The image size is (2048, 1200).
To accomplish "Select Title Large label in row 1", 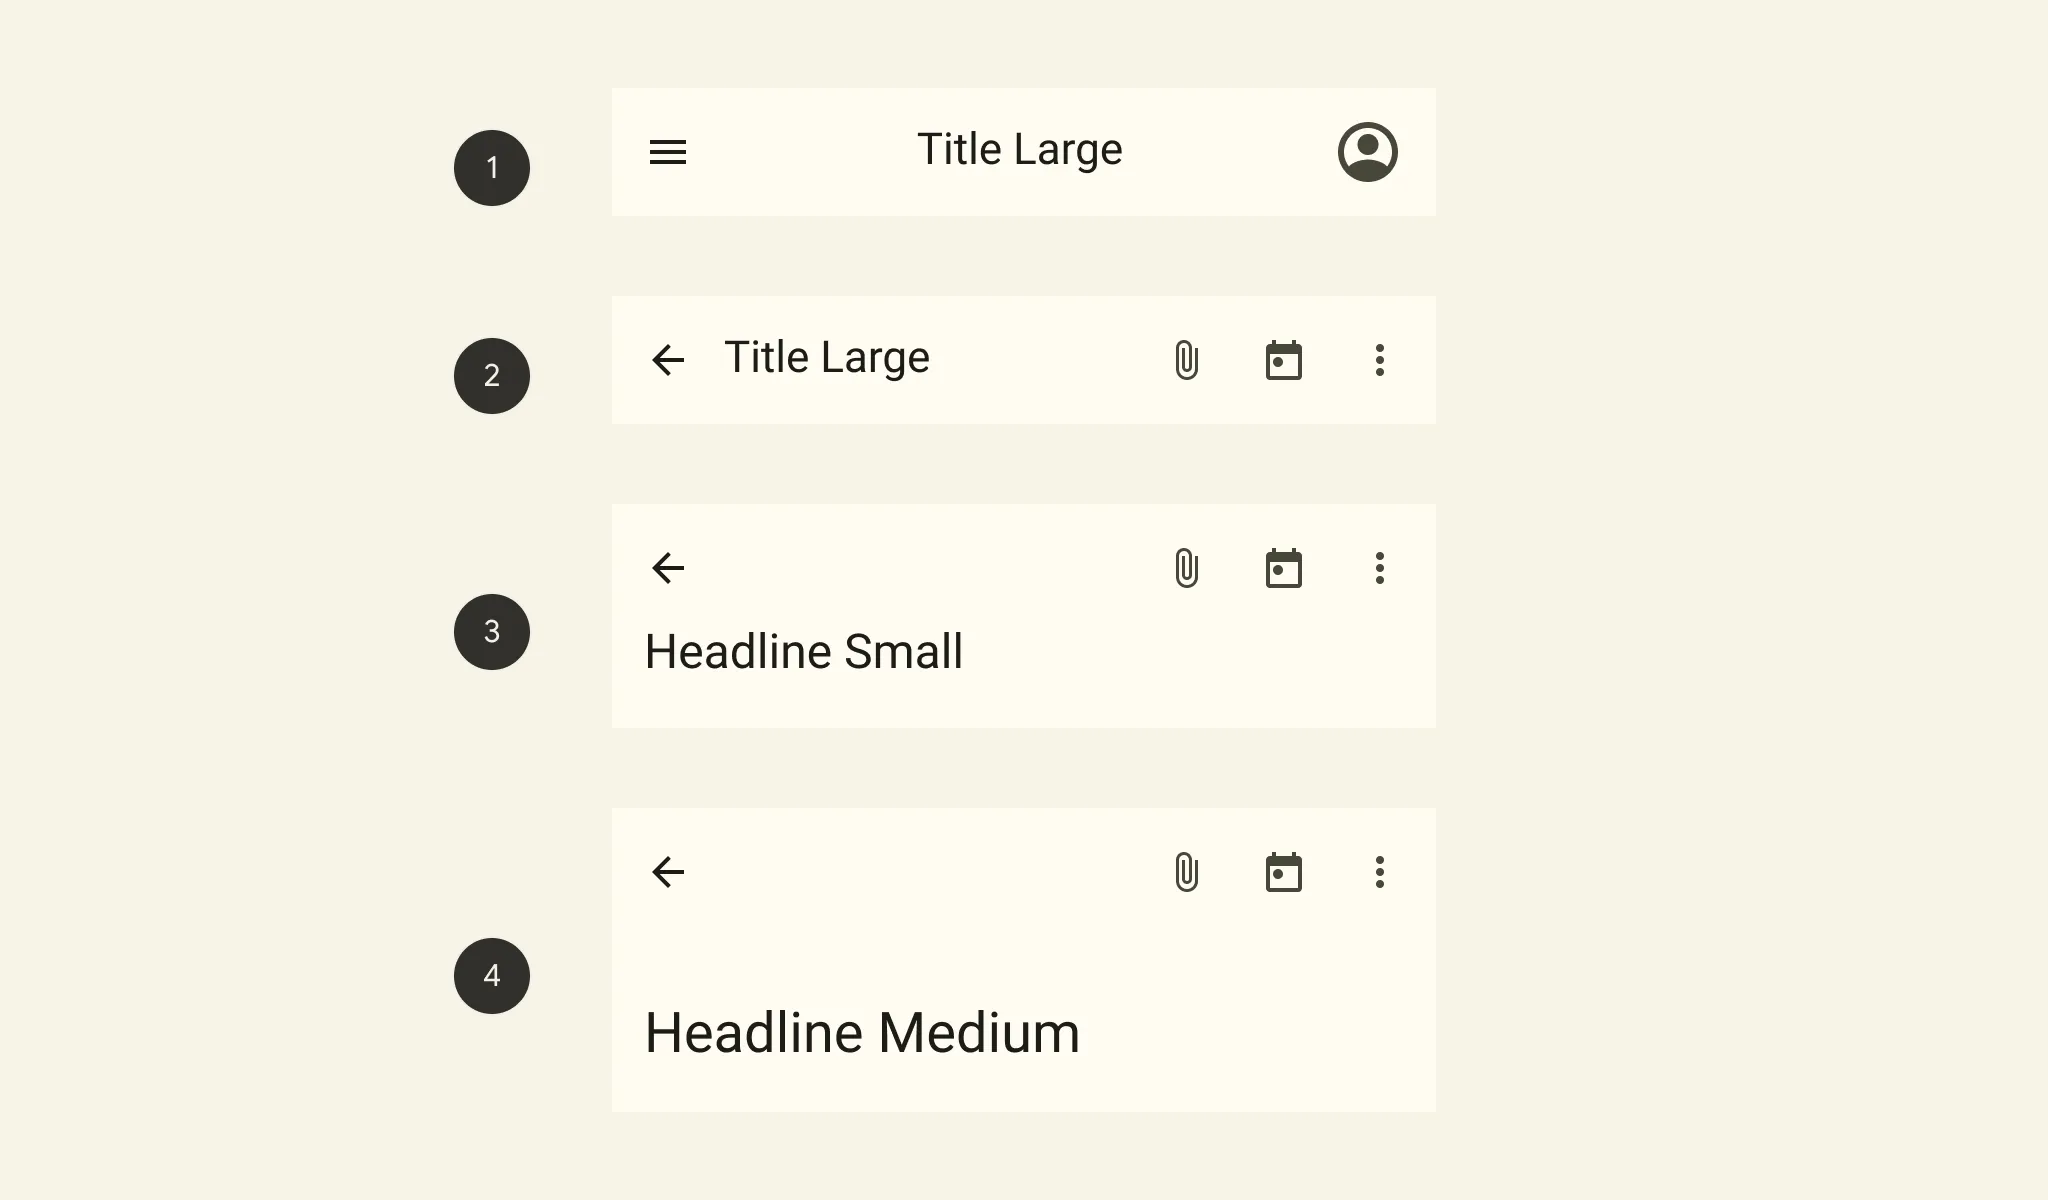I will click(x=1020, y=149).
